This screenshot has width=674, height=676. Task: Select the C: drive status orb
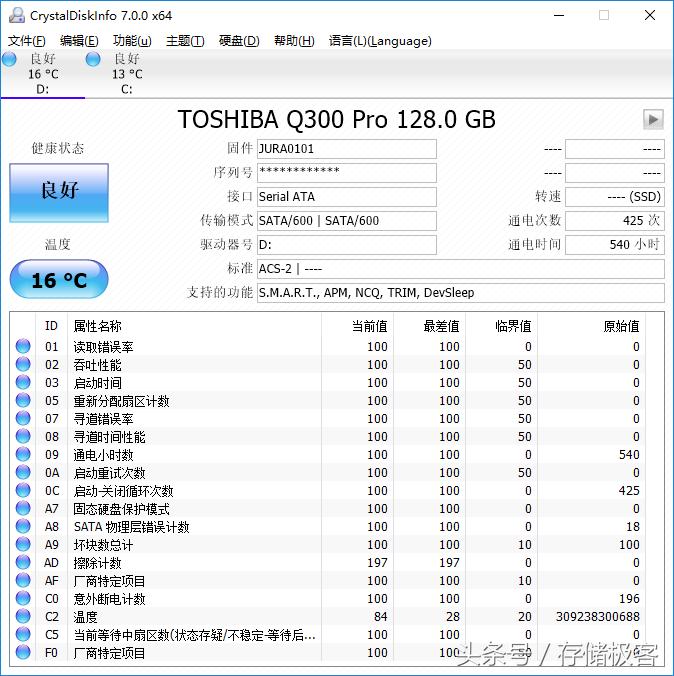93,59
